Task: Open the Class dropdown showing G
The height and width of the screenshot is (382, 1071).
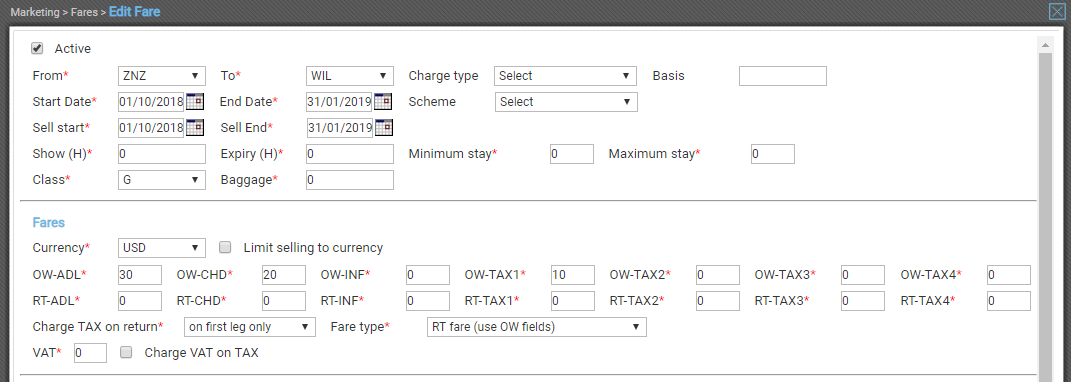Action: 162,180
